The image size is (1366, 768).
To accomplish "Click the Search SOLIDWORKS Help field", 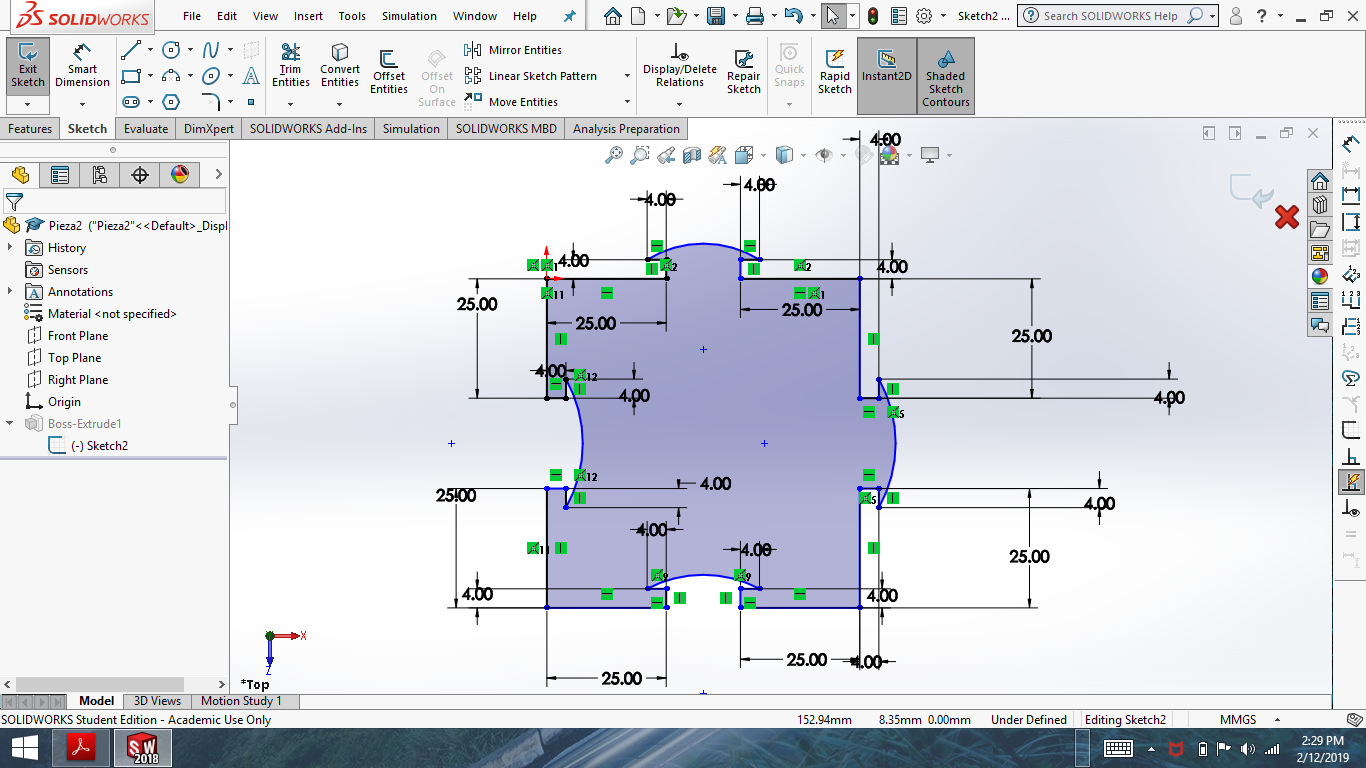I will tap(1110, 16).
